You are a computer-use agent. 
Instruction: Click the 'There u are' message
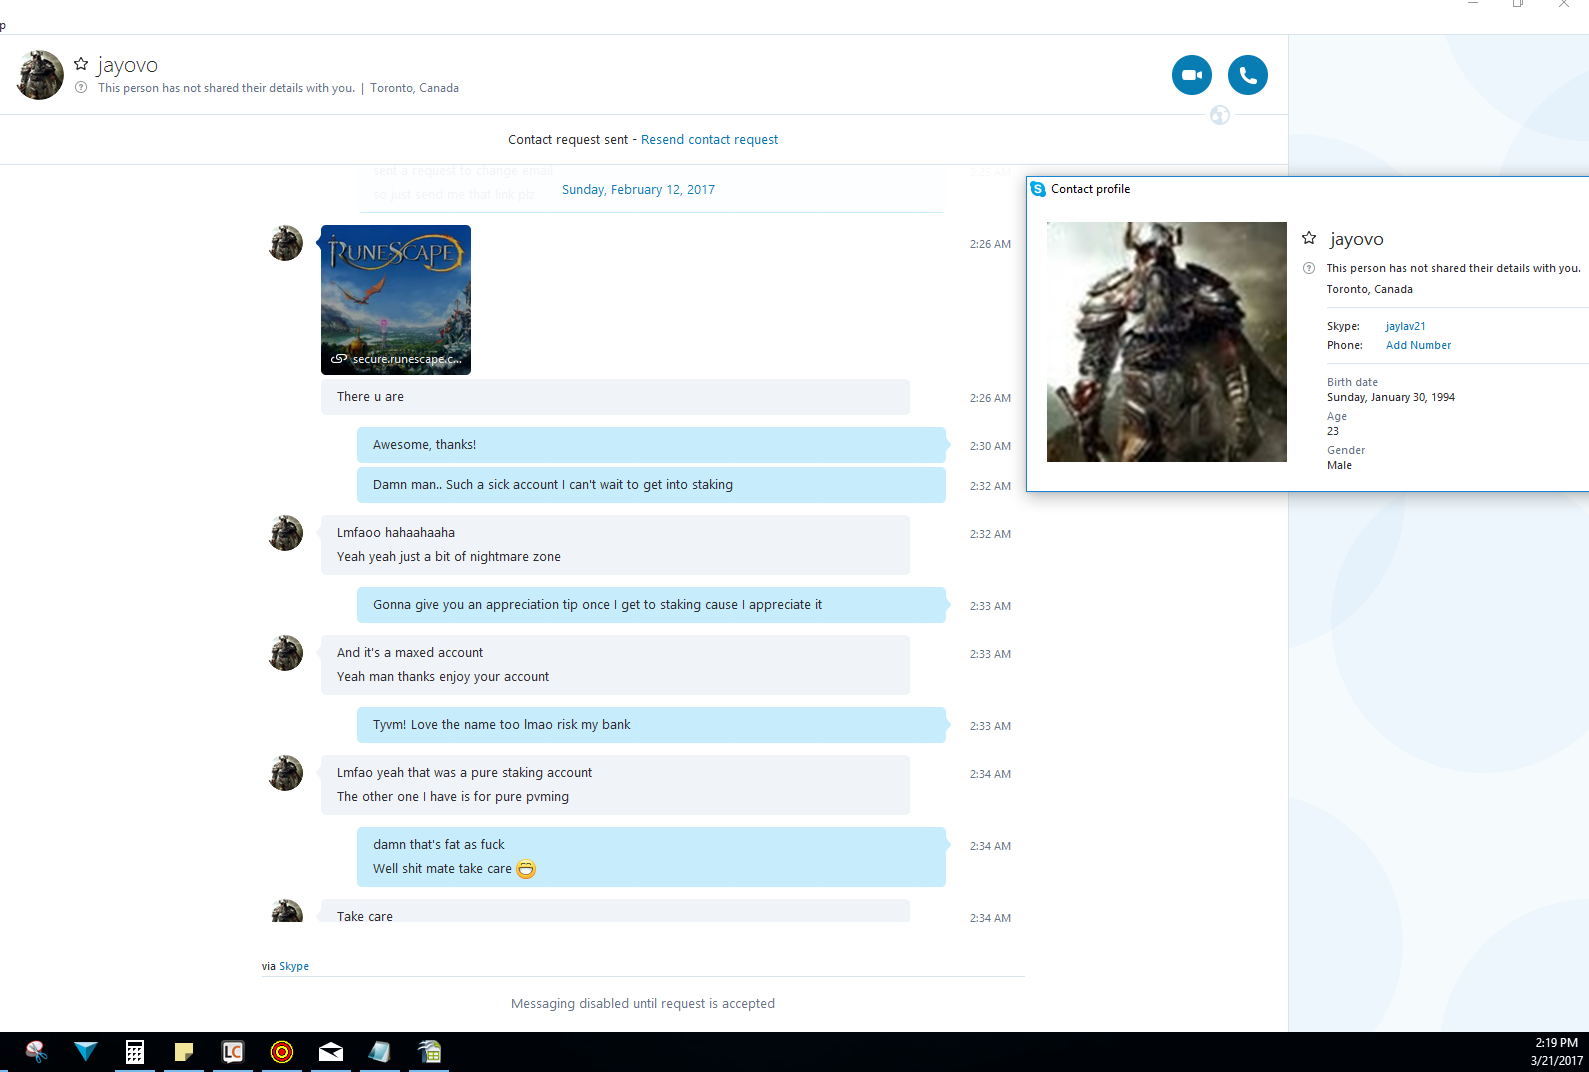(x=615, y=397)
